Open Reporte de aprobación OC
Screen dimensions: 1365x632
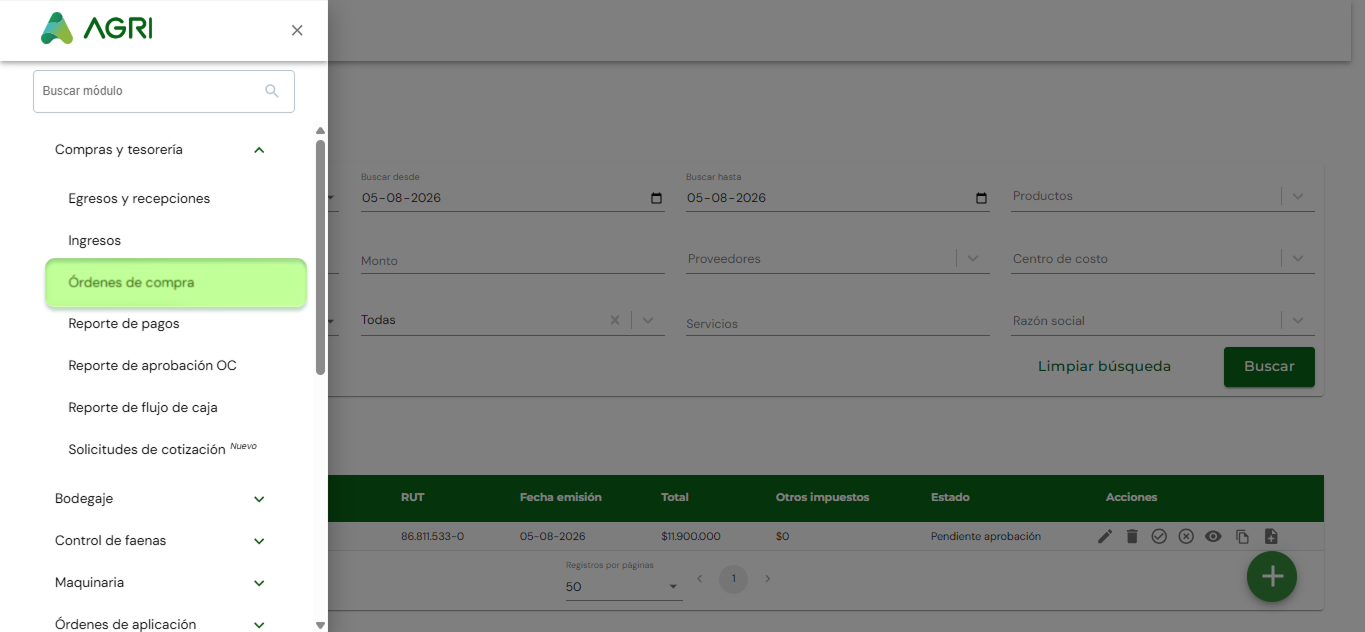tap(152, 366)
